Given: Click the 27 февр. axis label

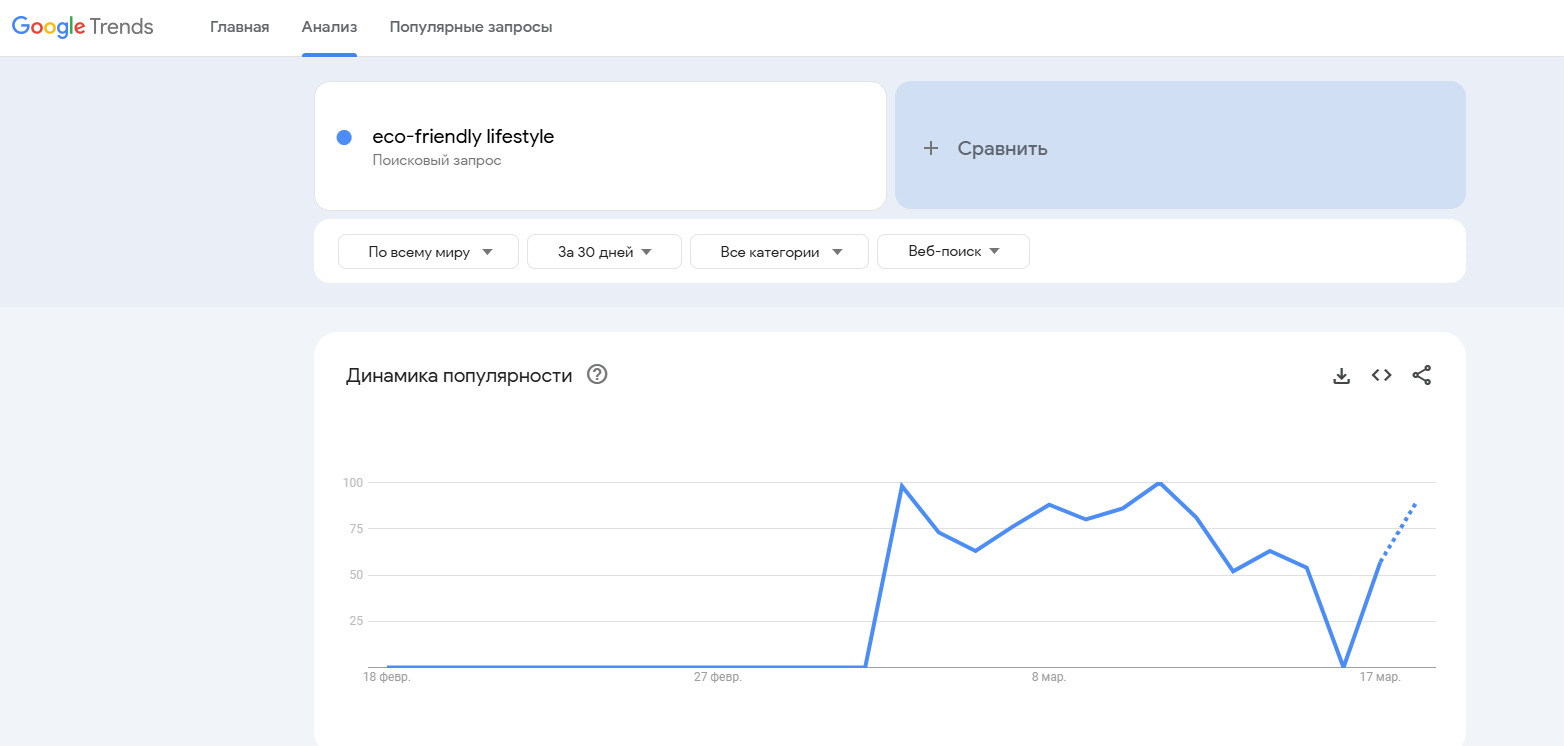Looking at the screenshot, I should tap(718, 678).
